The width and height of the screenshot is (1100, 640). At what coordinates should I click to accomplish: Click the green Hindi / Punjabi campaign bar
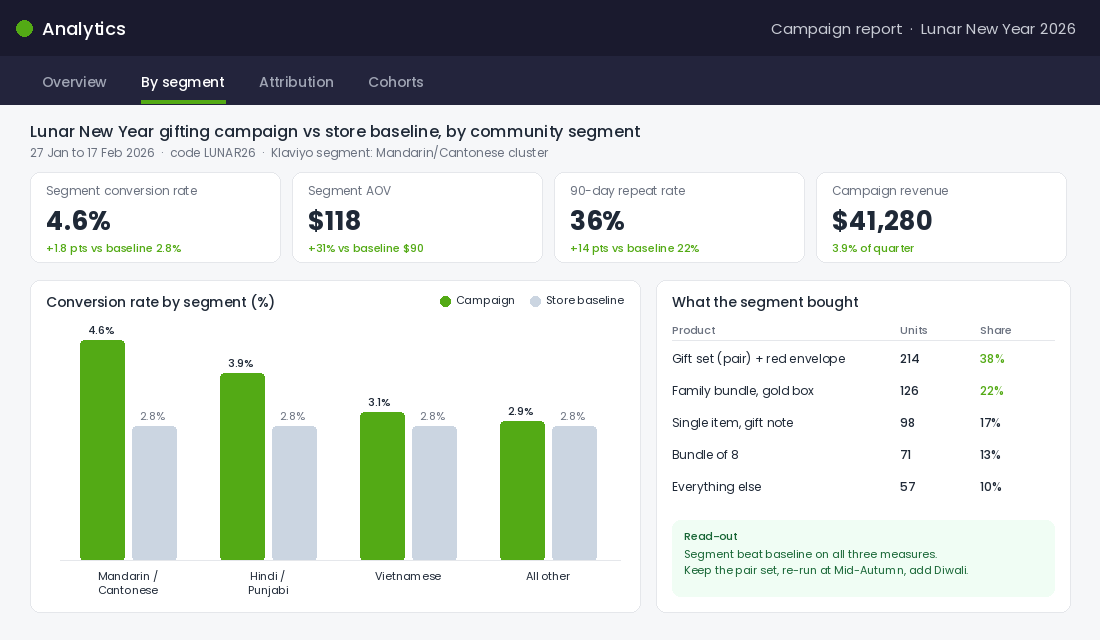[x=243, y=467]
